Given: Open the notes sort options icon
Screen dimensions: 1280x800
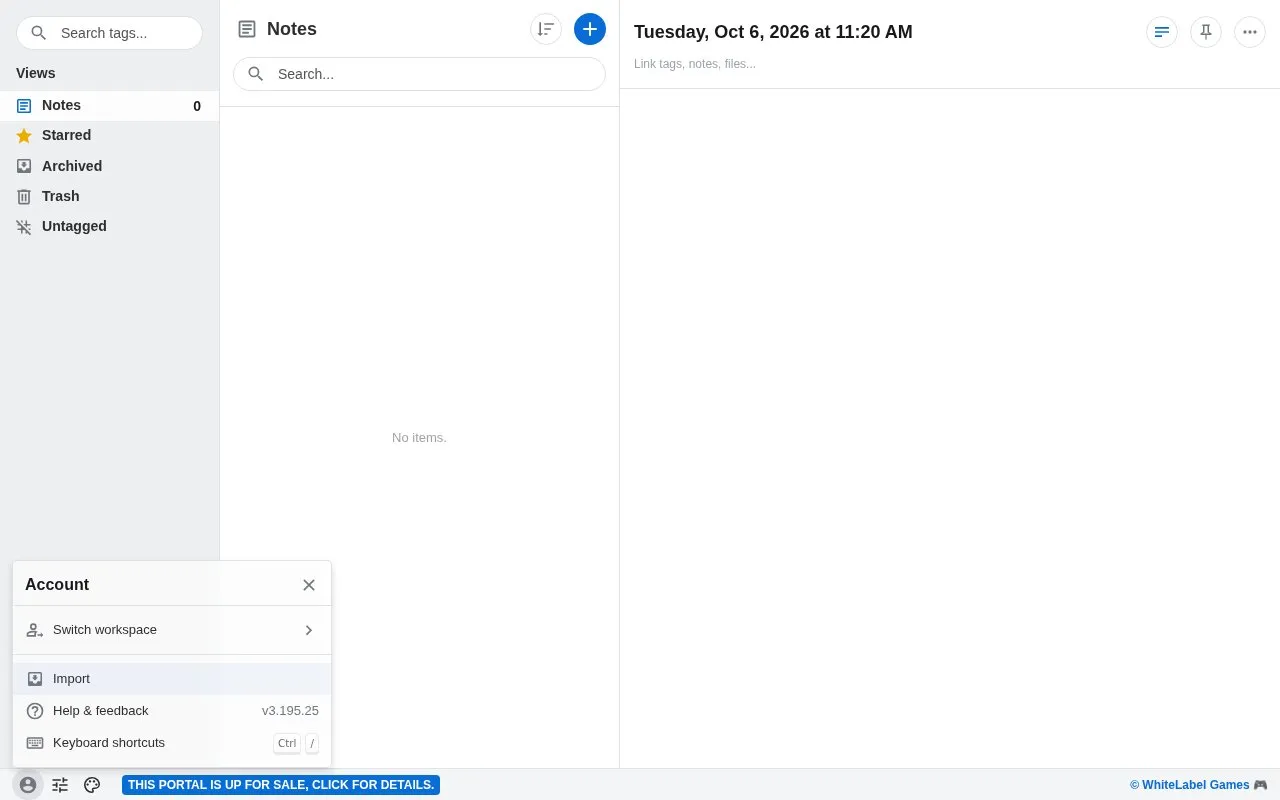Looking at the screenshot, I should pos(546,29).
